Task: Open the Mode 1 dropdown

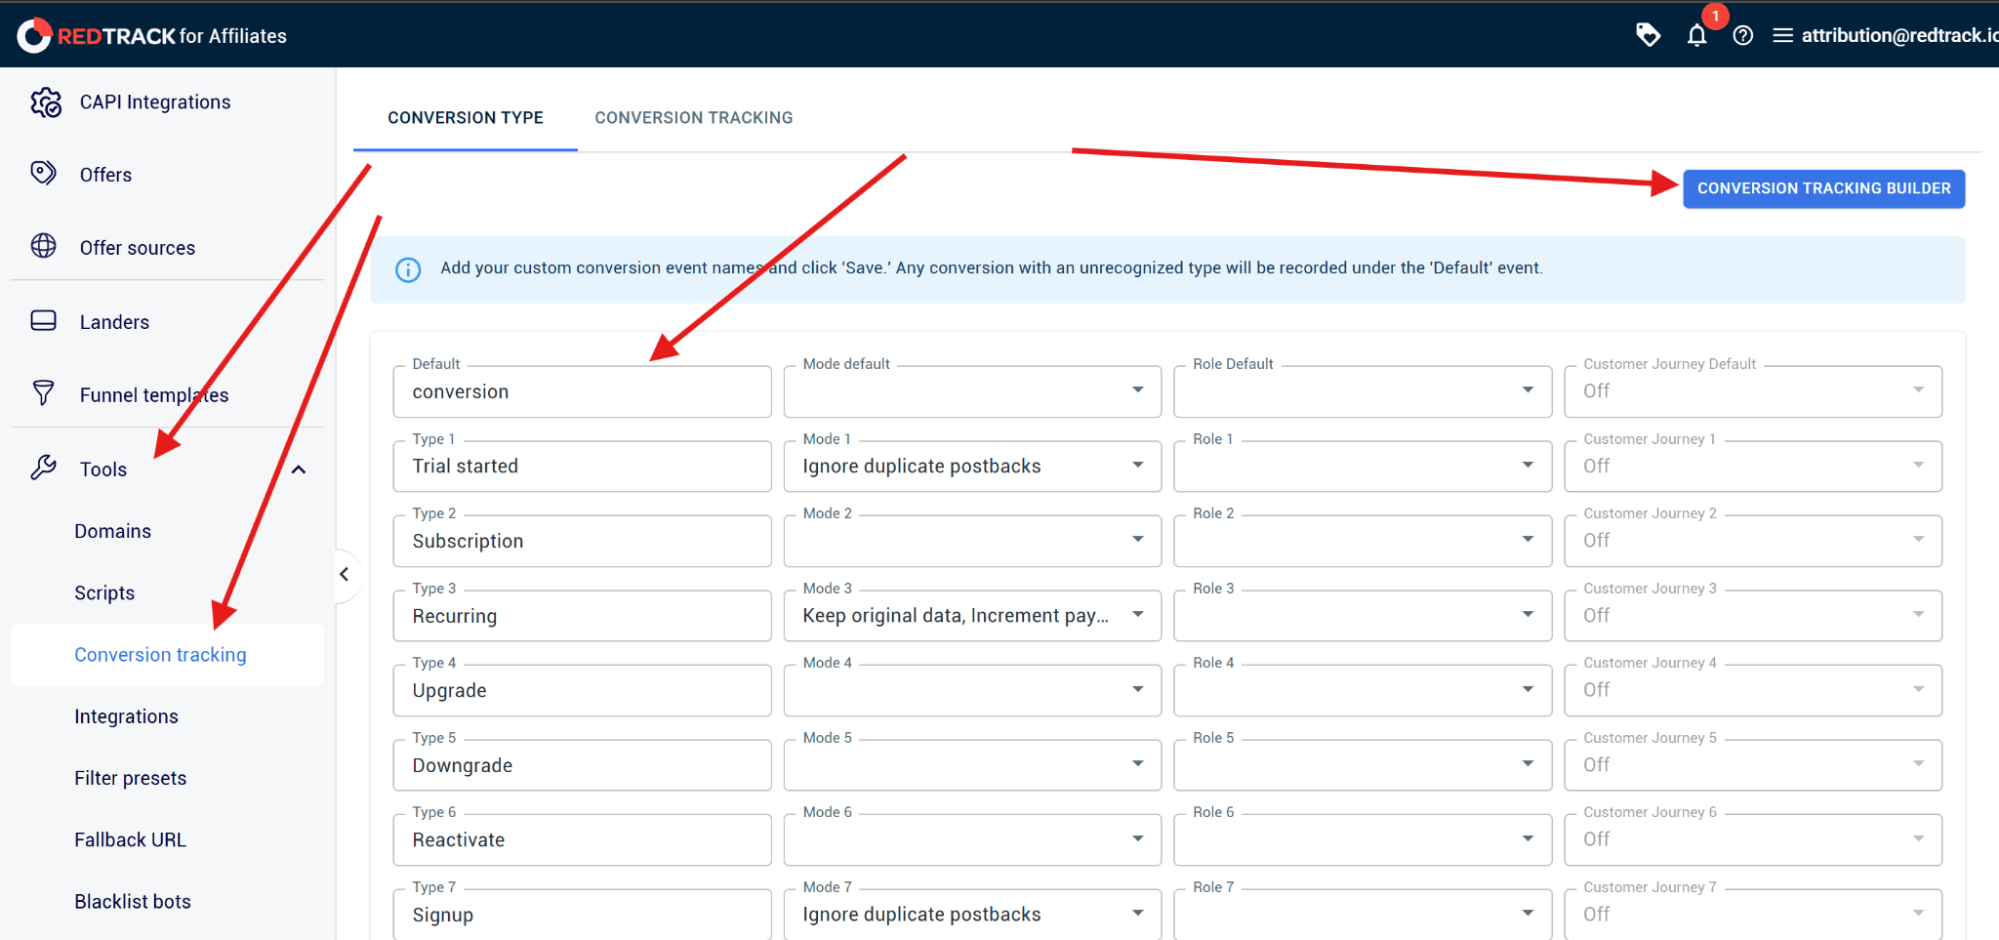Action: click(972, 466)
